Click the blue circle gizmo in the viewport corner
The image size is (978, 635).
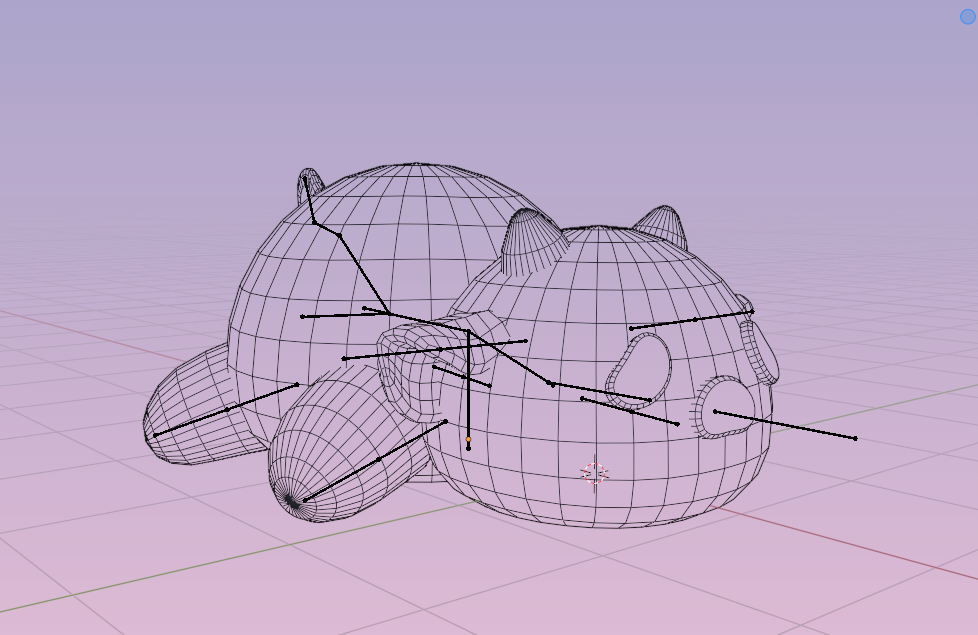[968, 17]
